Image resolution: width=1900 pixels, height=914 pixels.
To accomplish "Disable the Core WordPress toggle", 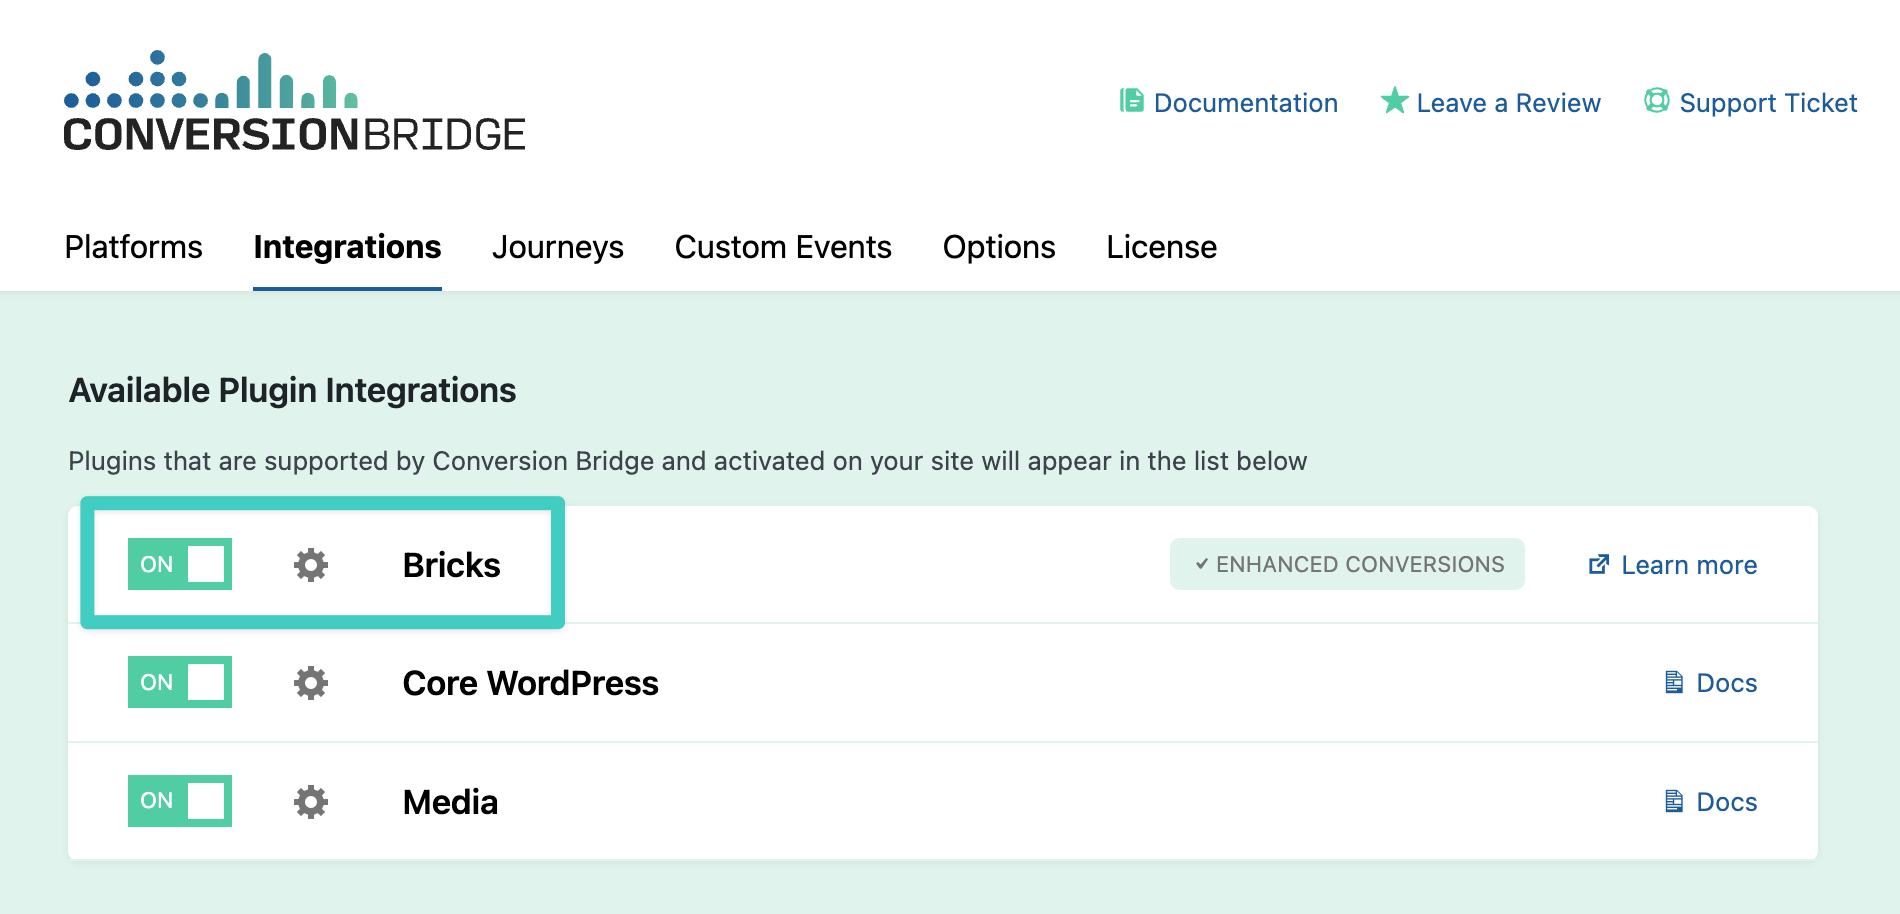I will coord(180,682).
